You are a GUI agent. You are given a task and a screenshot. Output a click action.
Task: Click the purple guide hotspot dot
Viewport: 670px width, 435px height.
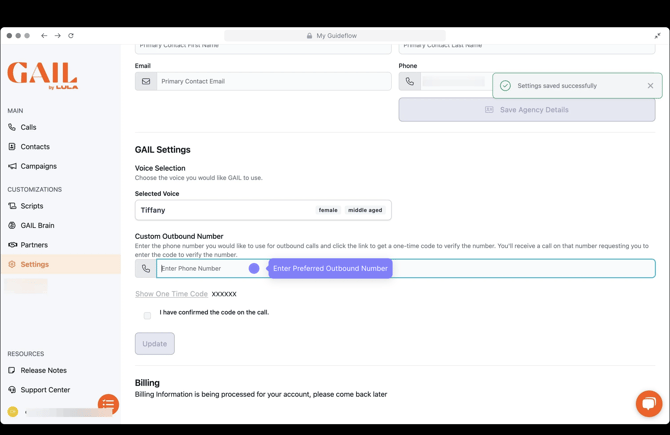tap(254, 268)
